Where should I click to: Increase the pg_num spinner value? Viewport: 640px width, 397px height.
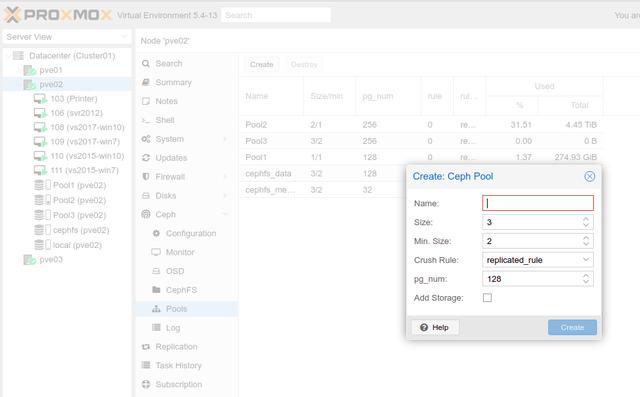(x=586, y=276)
